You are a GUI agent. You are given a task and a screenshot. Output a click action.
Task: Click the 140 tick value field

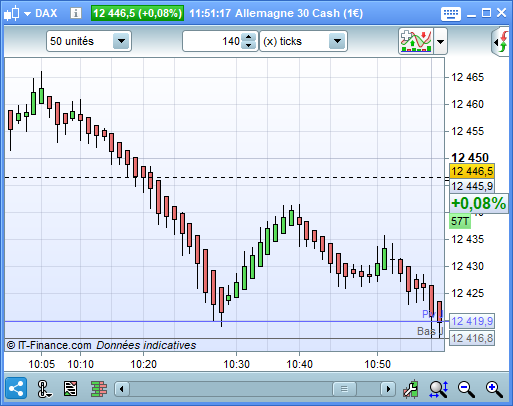212,41
